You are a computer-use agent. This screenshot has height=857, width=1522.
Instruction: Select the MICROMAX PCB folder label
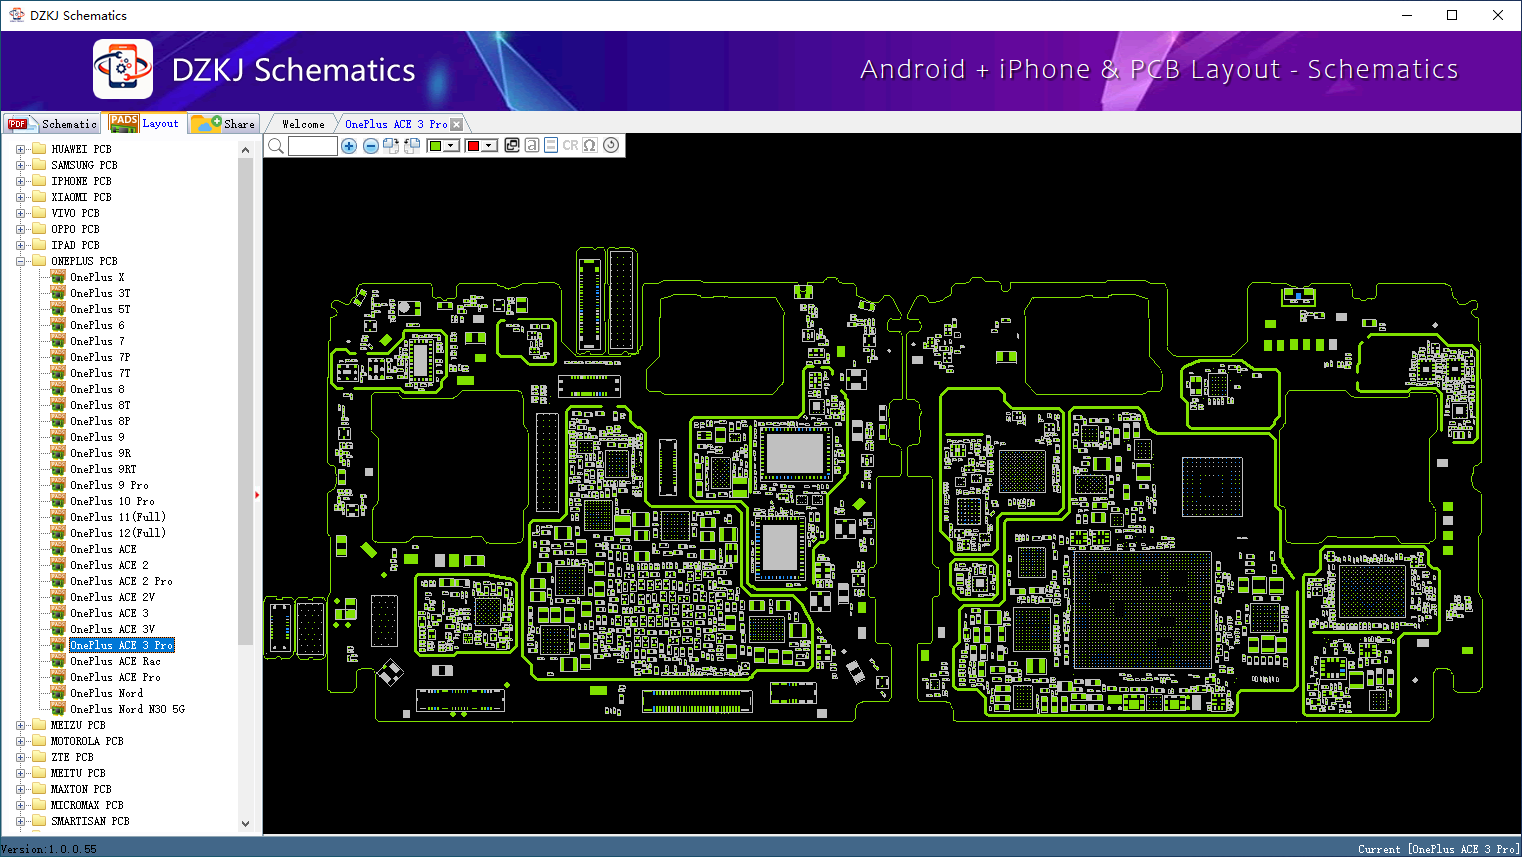[x=87, y=805]
